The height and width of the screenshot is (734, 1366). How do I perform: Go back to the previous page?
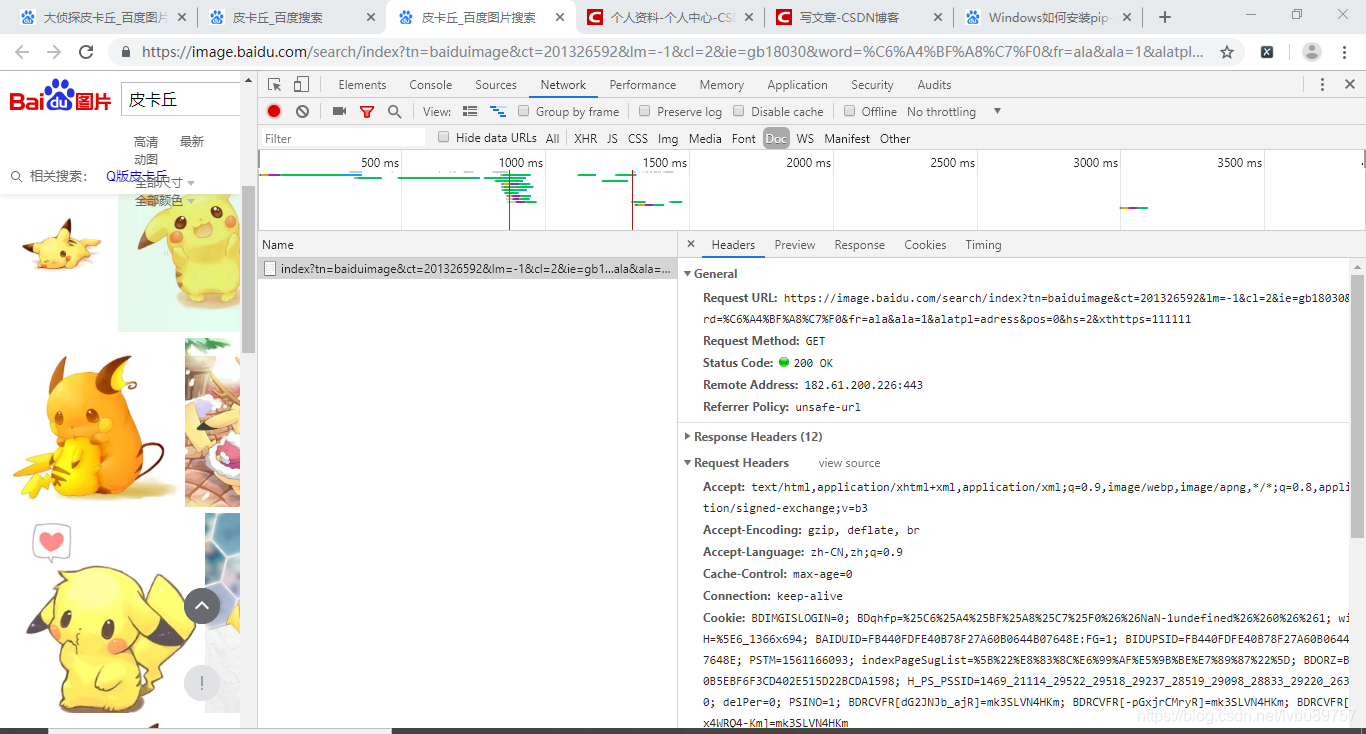23,52
